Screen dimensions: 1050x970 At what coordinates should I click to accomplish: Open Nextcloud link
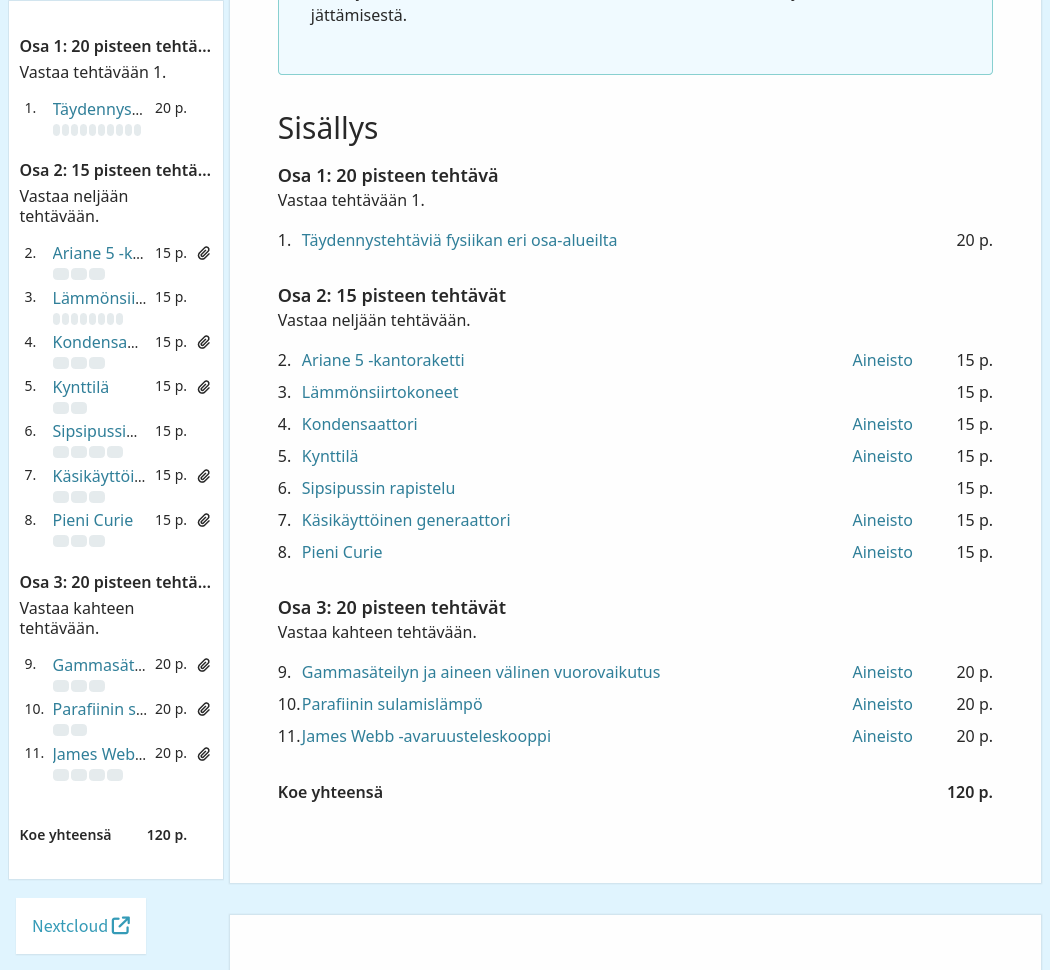tap(81, 926)
